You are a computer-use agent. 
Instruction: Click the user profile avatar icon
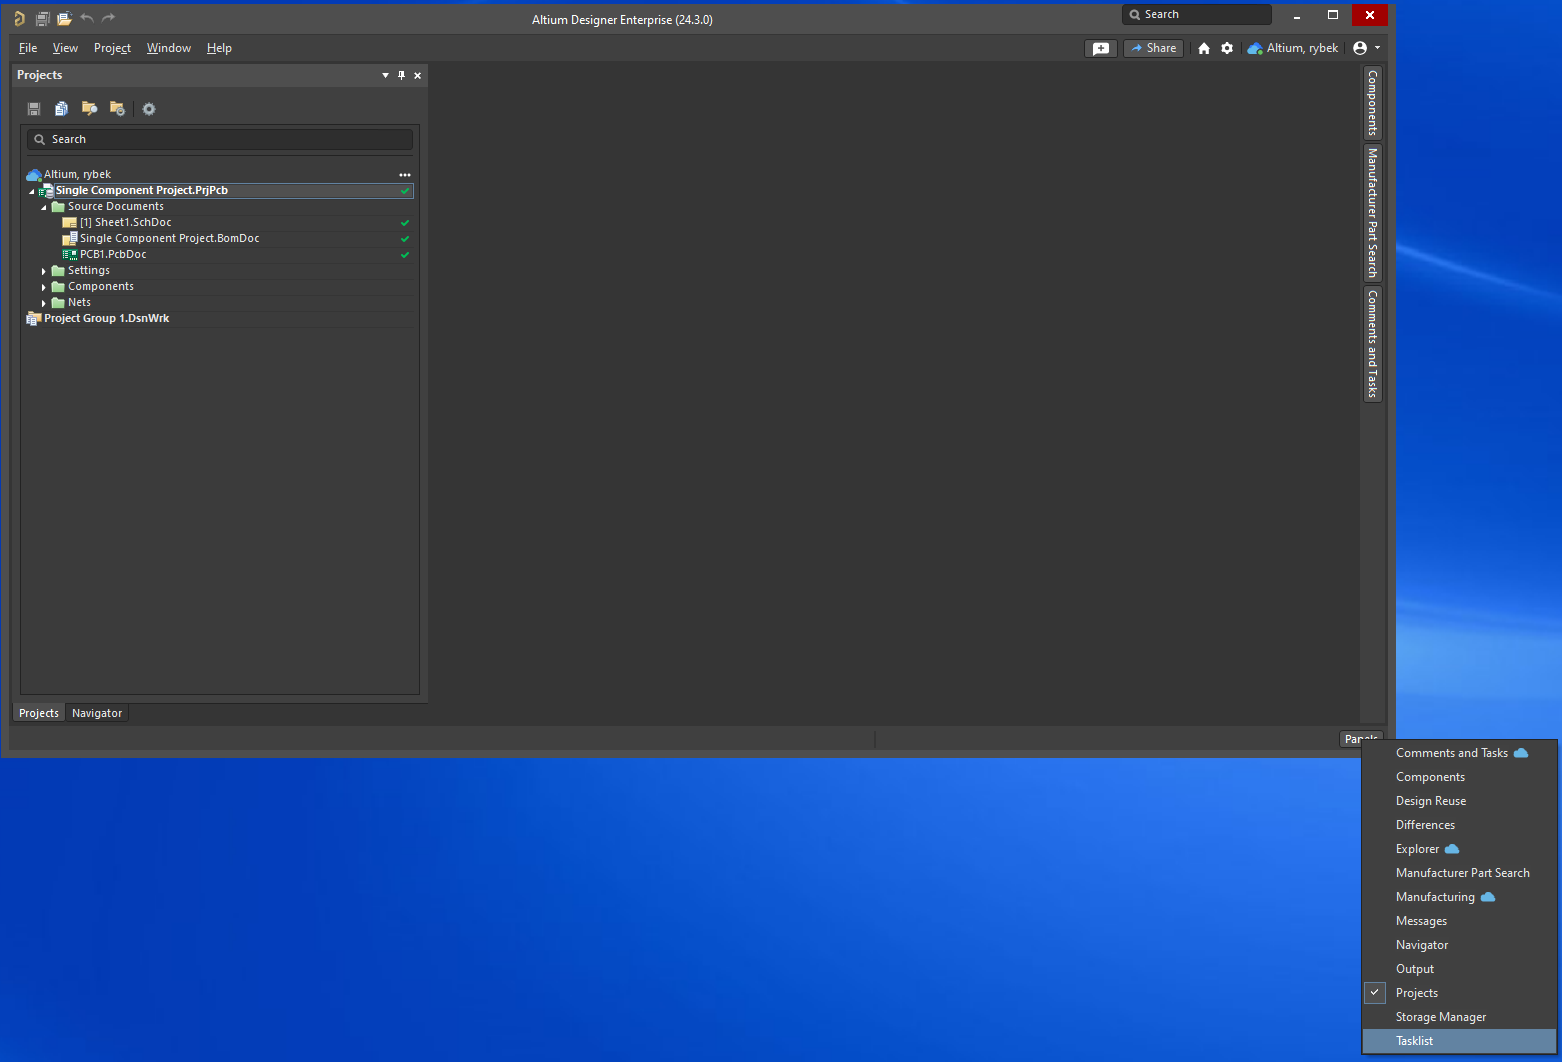pos(1360,48)
